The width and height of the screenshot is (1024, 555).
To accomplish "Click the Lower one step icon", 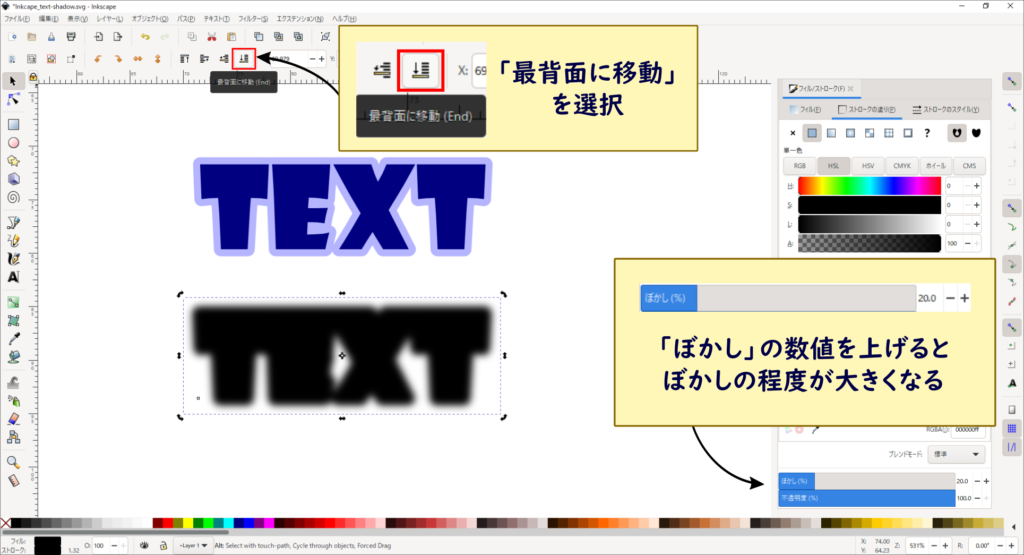I will [x=224, y=59].
